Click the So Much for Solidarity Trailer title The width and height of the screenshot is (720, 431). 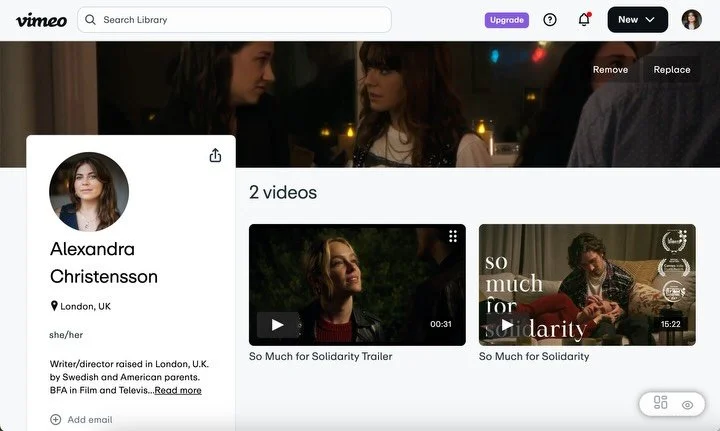tap(321, 357)
